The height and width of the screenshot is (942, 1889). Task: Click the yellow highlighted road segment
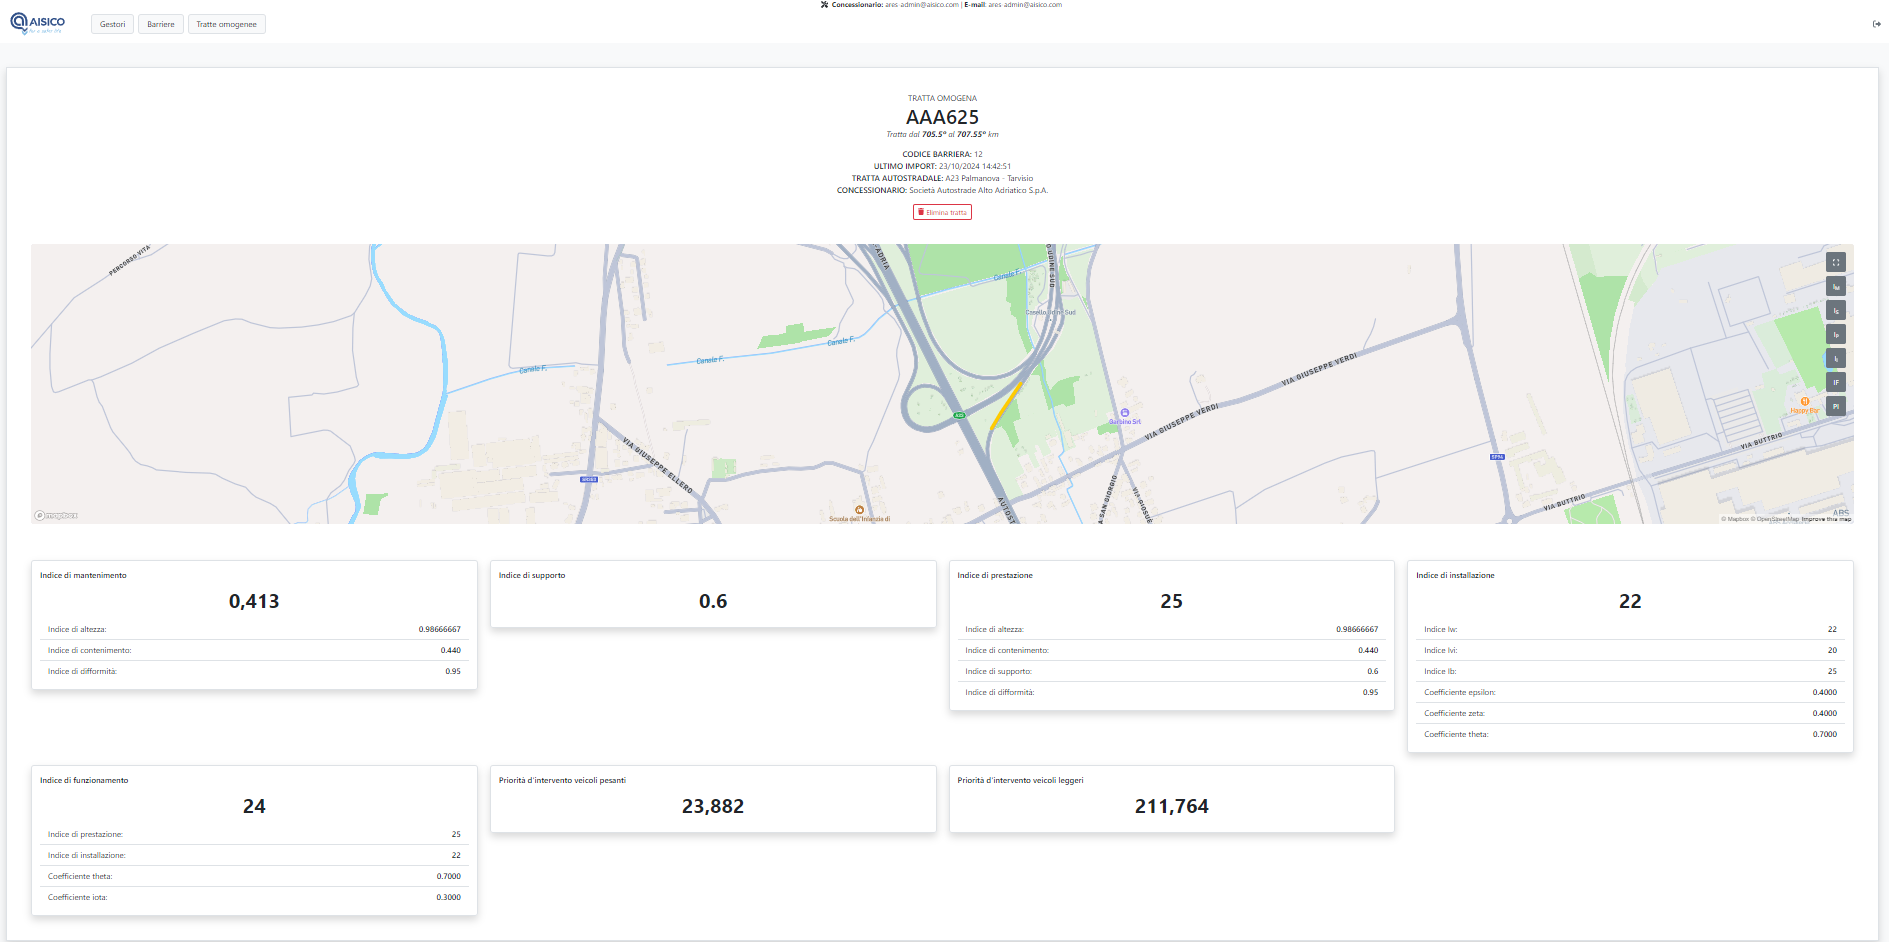pyautogui.click(x=1006, y=404)
